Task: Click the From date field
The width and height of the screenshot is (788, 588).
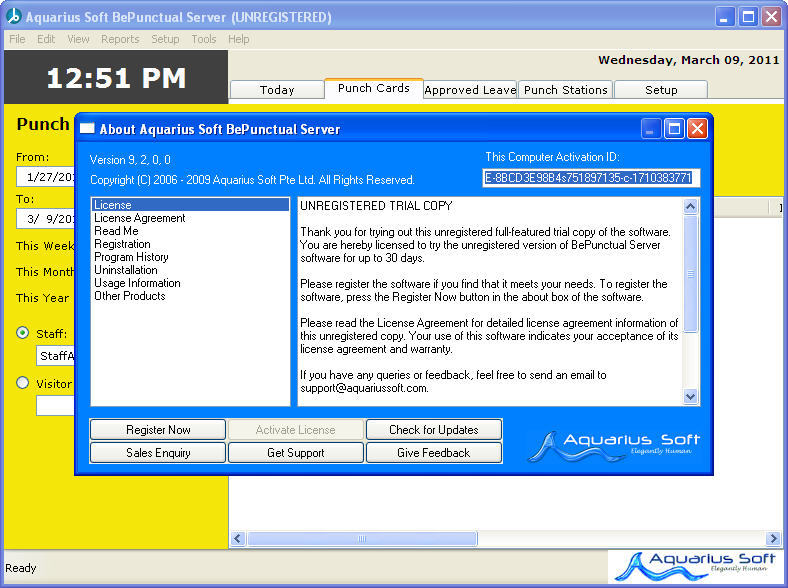Action: (46, 177)
